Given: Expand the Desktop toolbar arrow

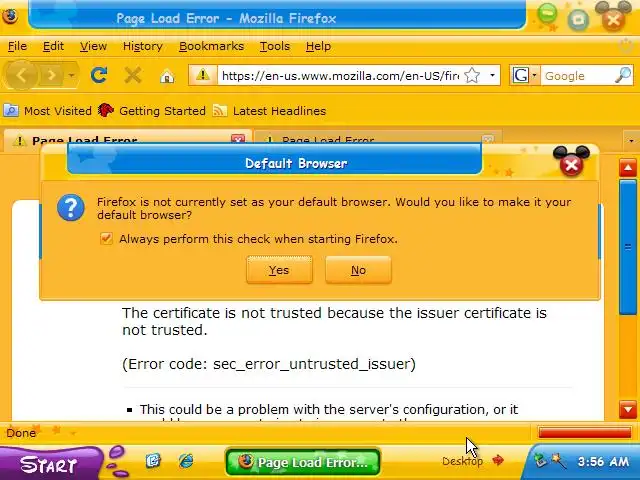Looking at the screenshot, I should 498,460.
